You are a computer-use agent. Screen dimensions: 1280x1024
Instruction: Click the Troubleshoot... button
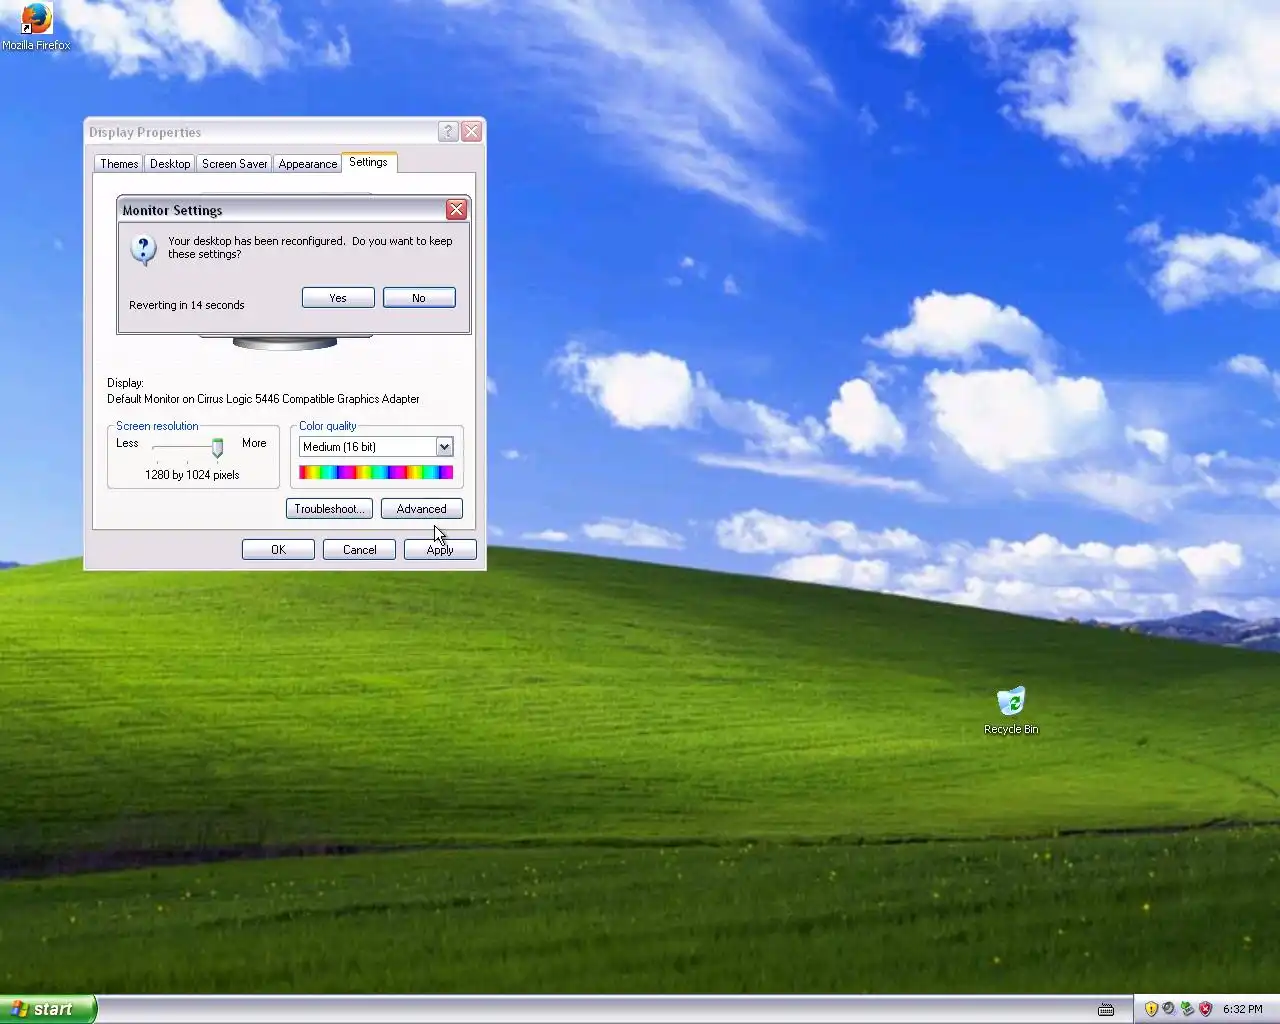329,509
